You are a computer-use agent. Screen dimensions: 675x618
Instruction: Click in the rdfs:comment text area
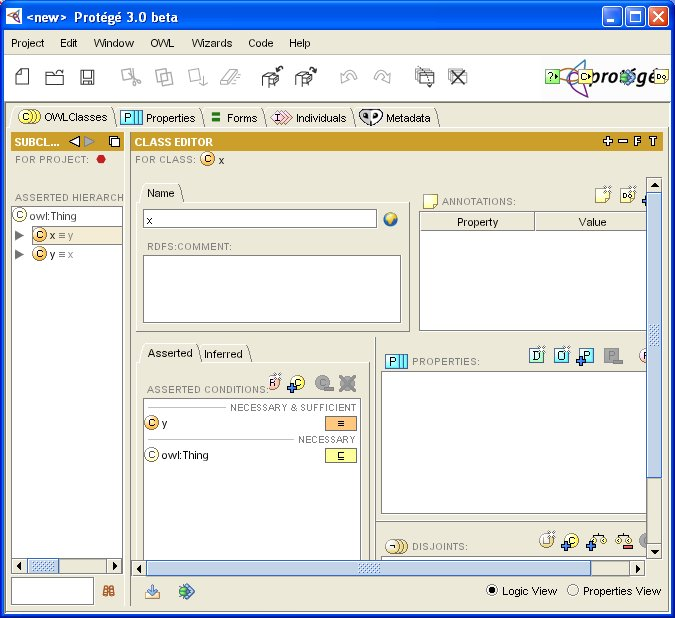click(272, 289)
